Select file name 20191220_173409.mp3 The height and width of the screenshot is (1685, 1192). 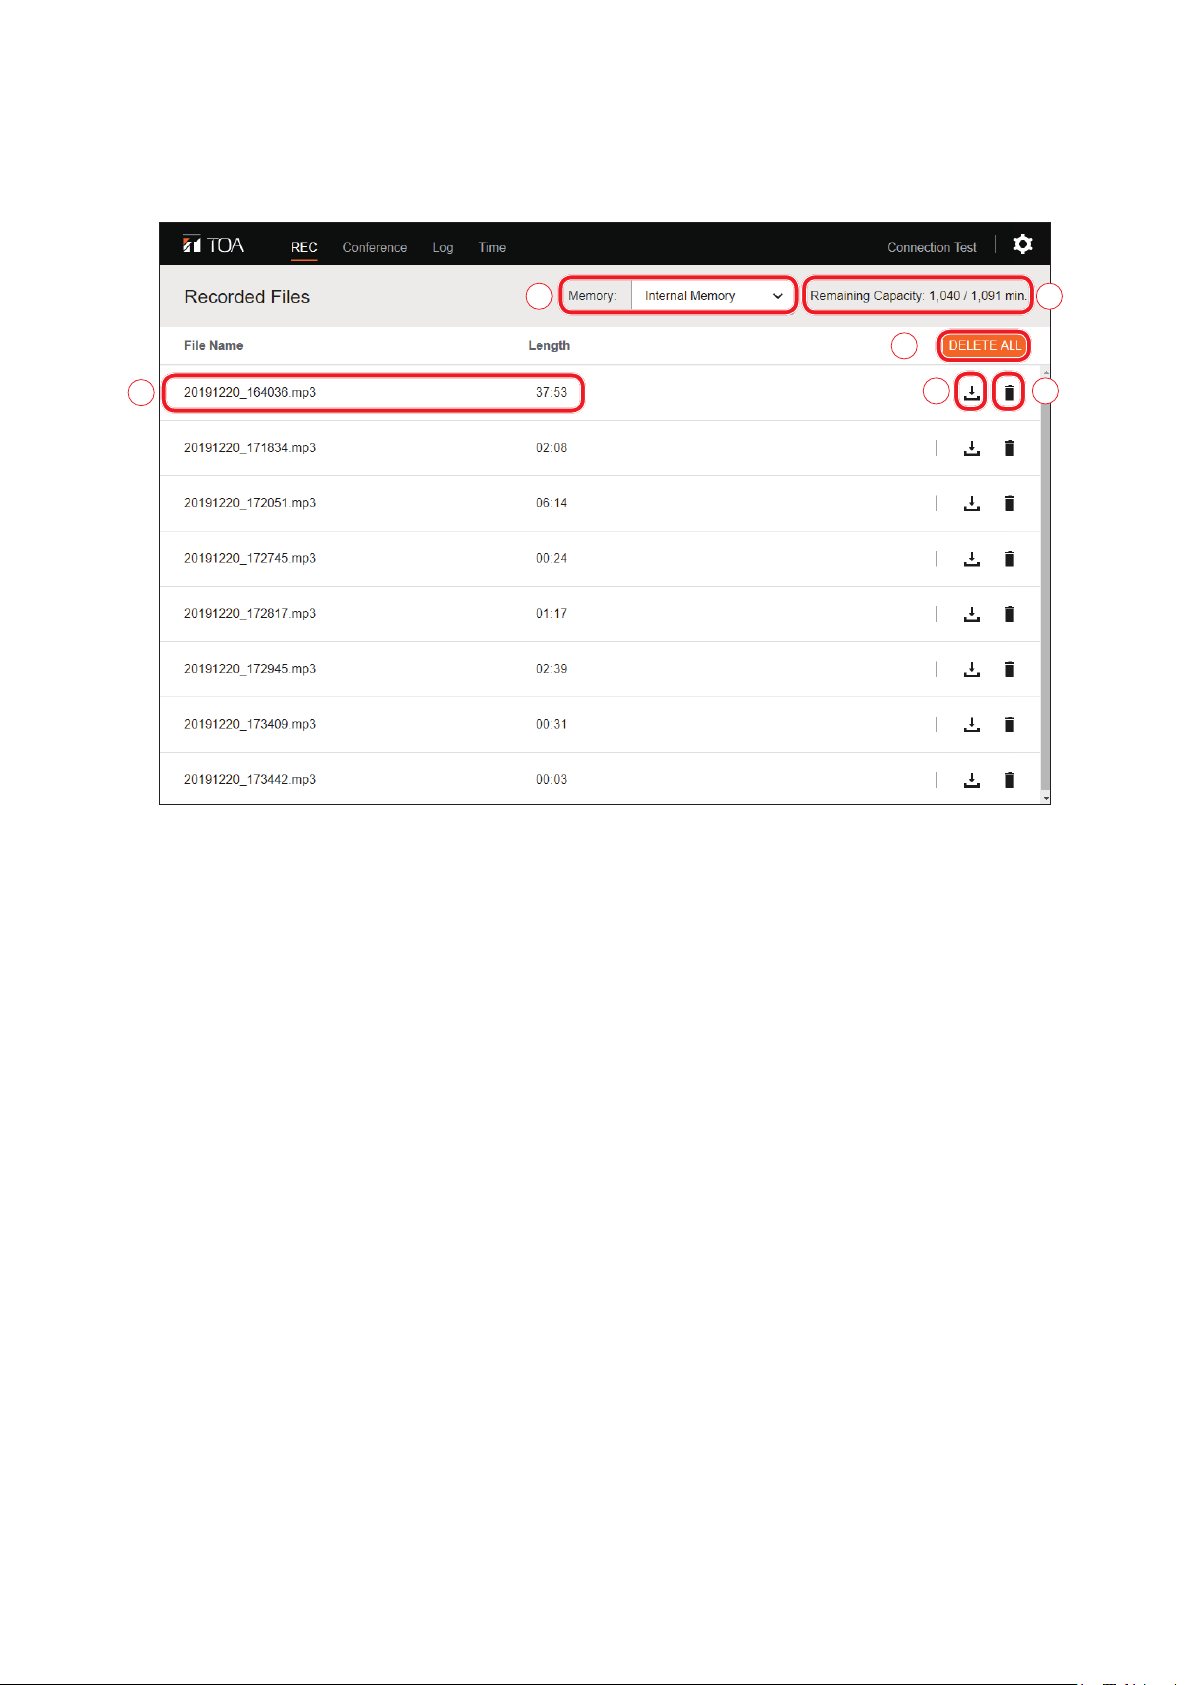(250, 724)
